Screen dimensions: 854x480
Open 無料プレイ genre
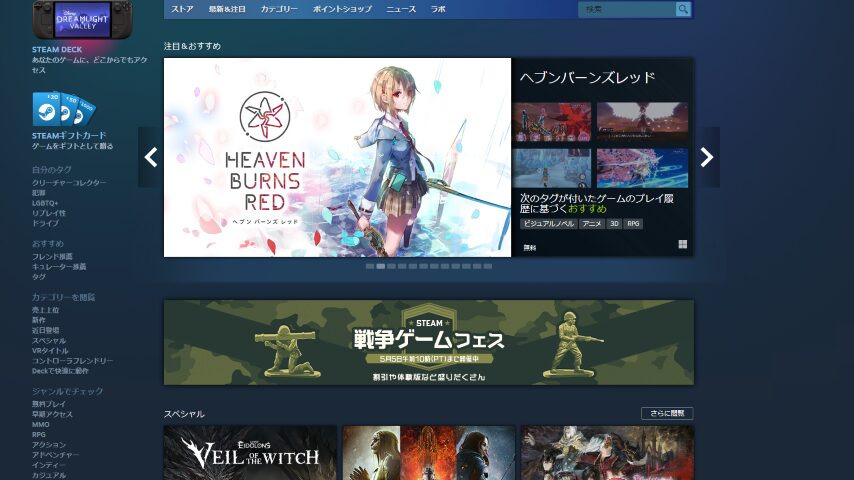point(48,404)
